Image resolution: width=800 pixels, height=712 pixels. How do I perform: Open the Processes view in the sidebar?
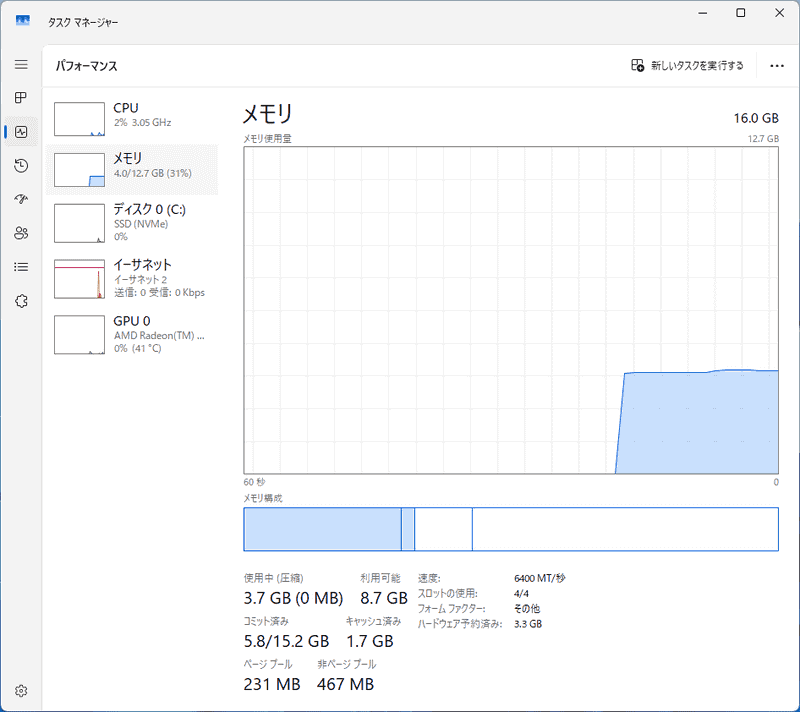coord(20,98)
